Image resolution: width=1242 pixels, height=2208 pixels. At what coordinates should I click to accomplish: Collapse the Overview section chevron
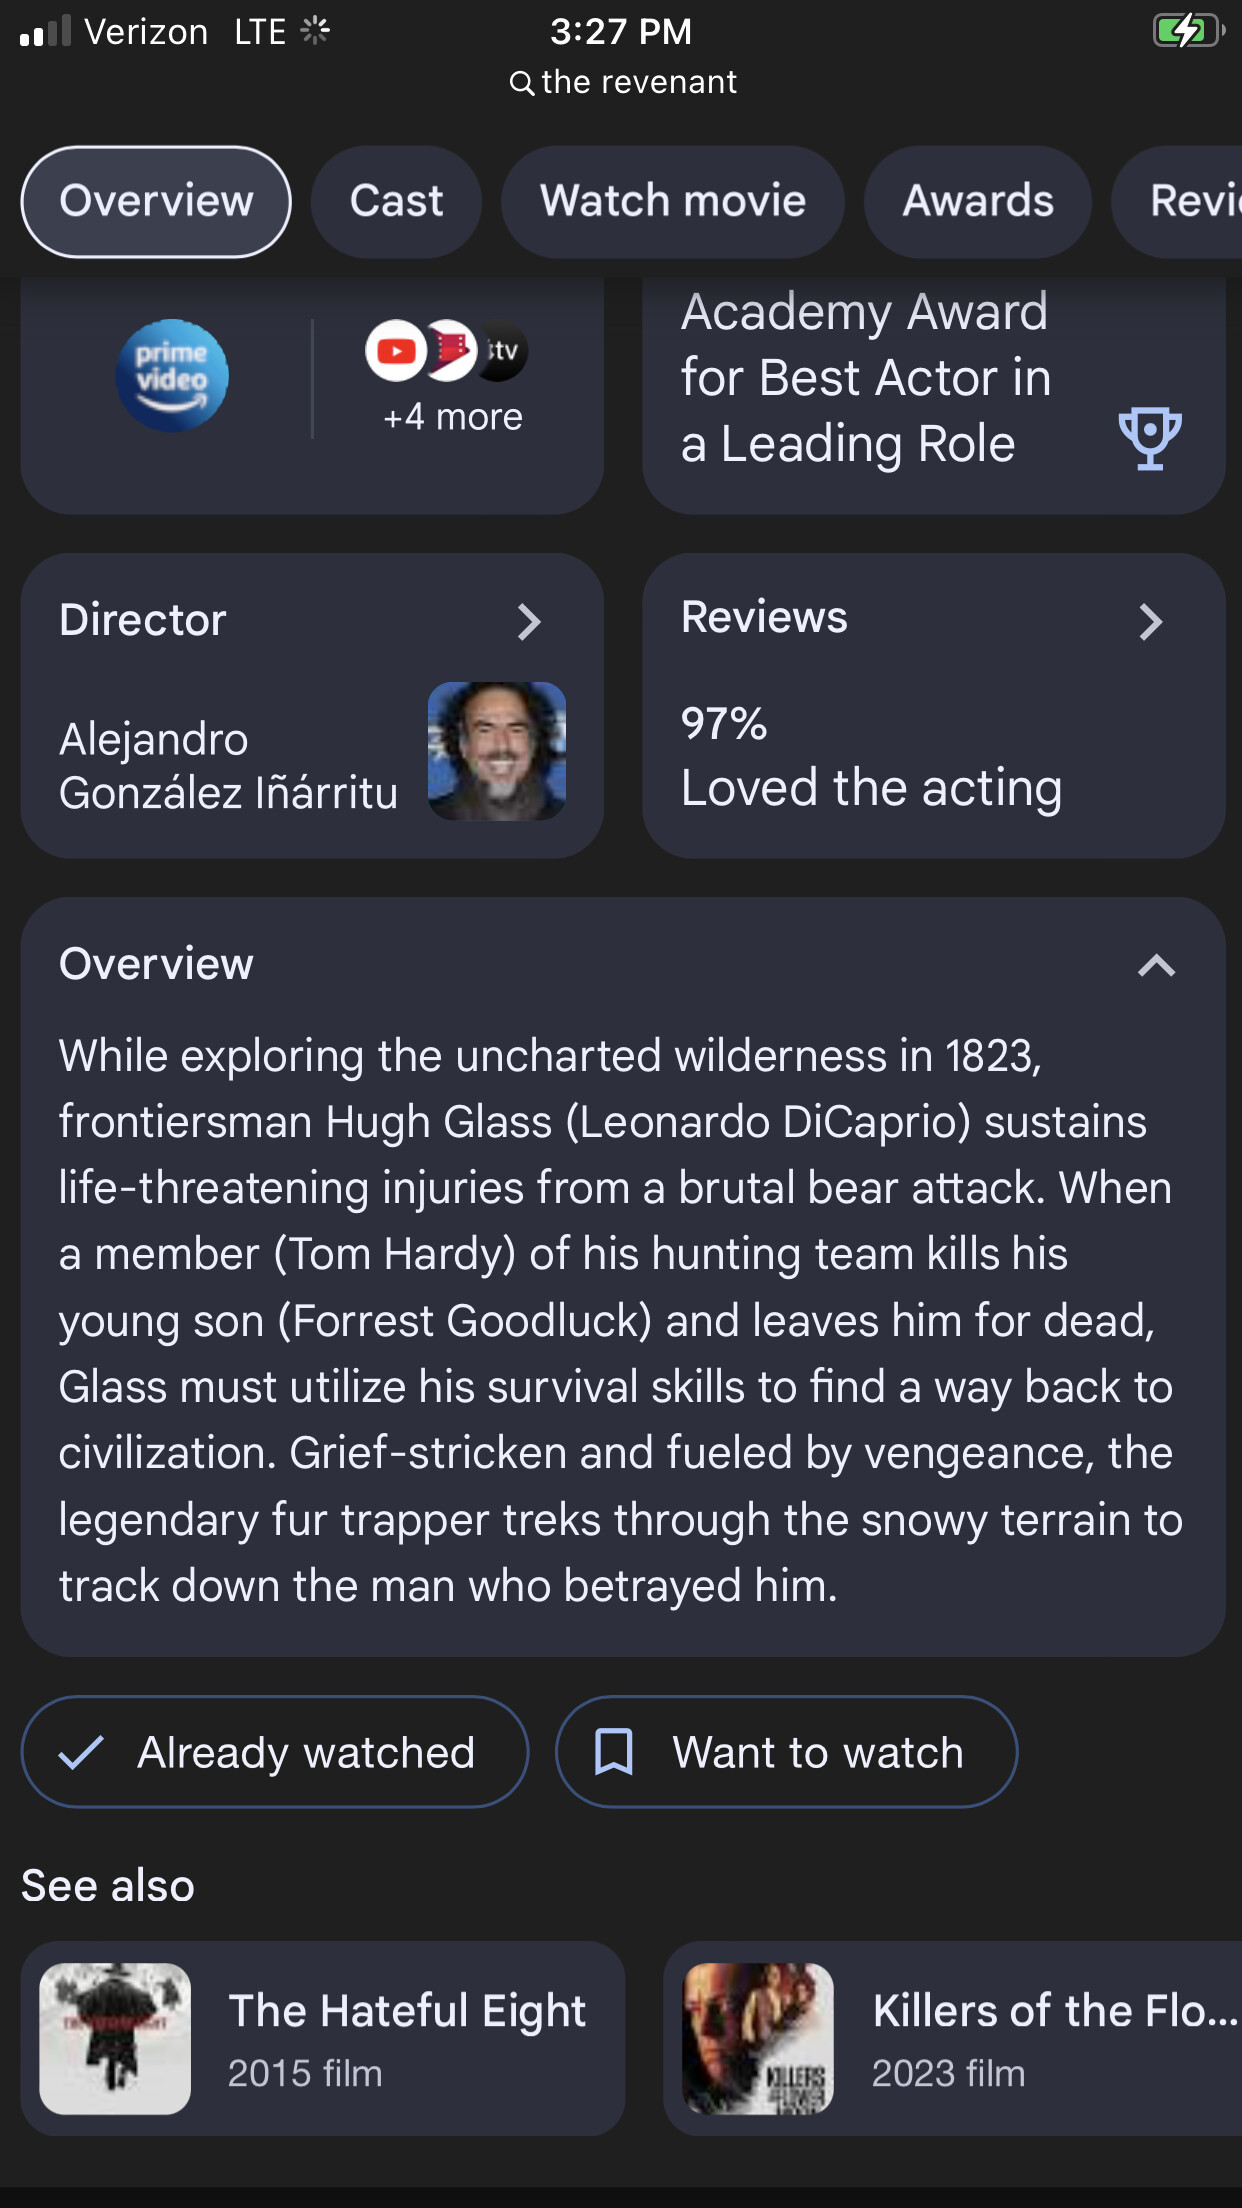1156,965
